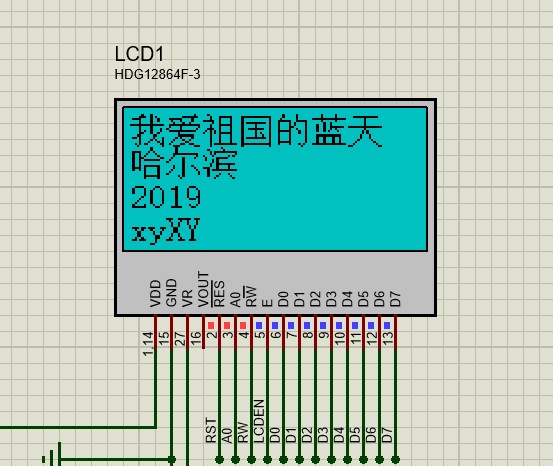Click the blue logic-state indicator at pin 5
Screen dimensions: 553x466
(x=259, y=325)
